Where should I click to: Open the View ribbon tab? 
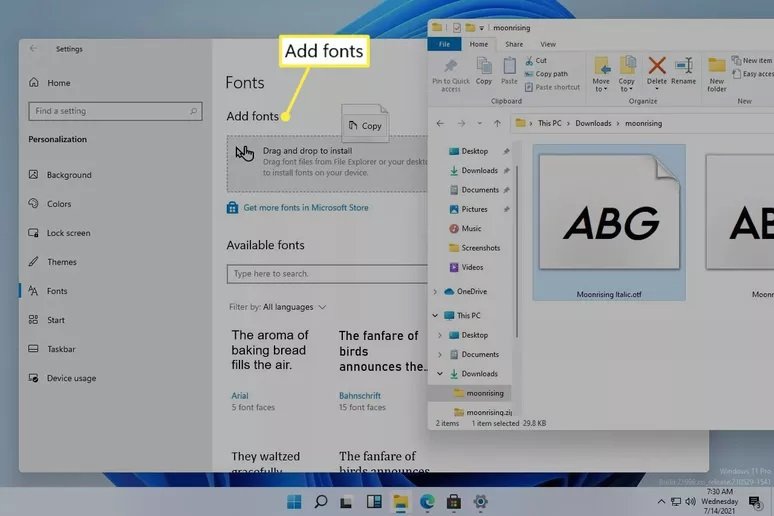tap(548, 44)
